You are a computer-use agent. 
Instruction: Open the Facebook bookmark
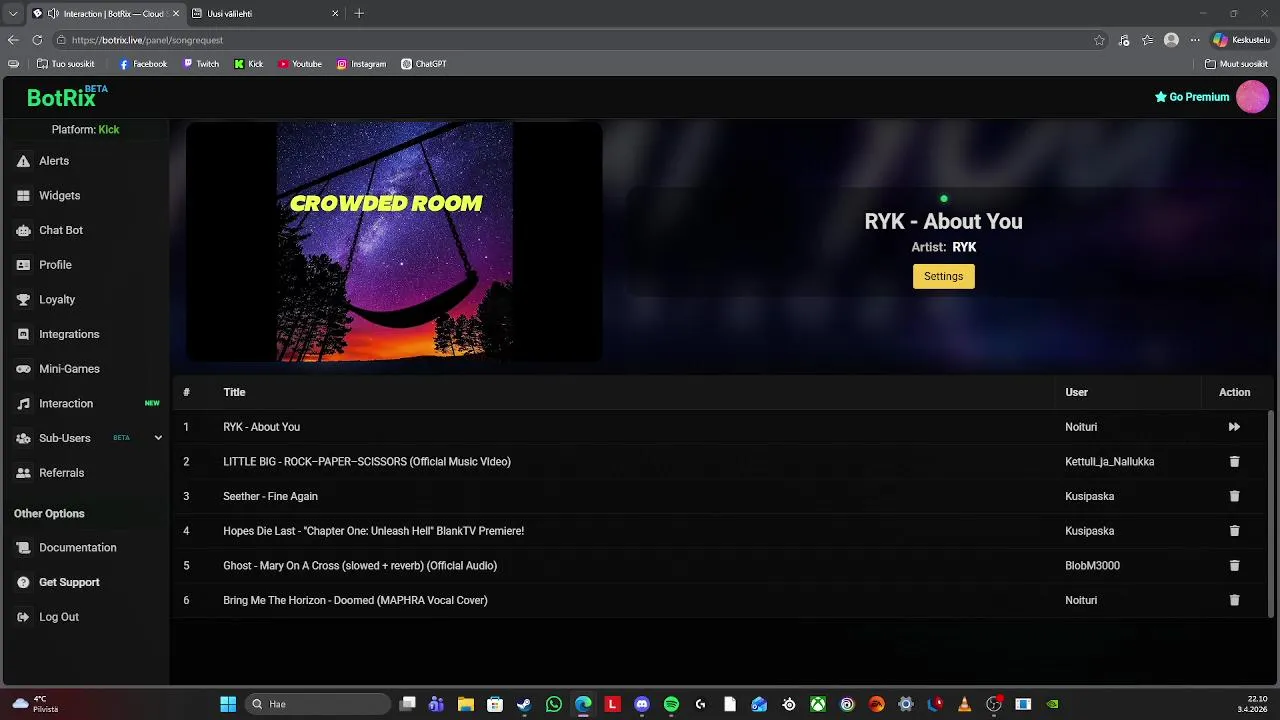tap(143, 64)
